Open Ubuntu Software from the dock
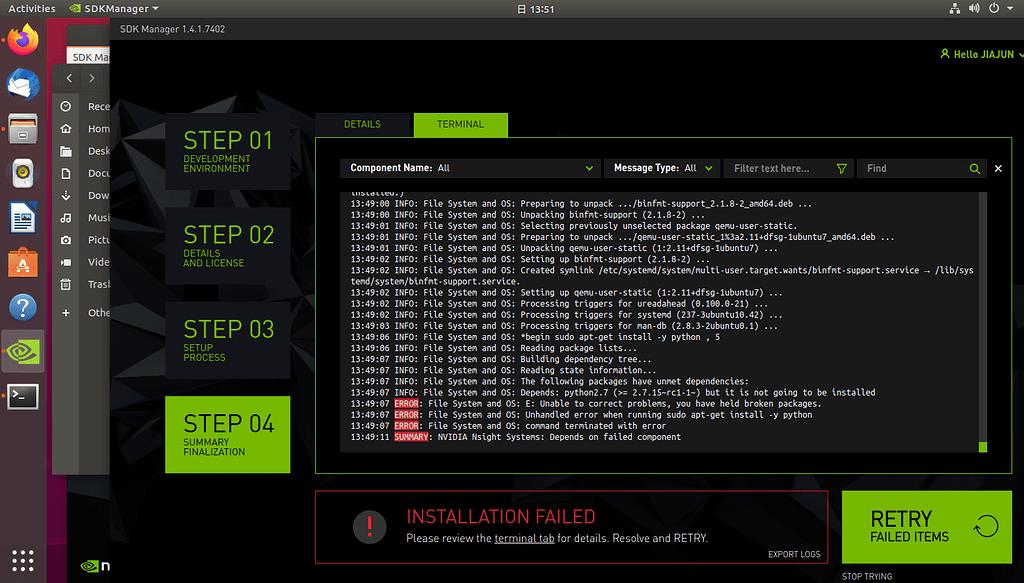The height and width of the screenshot is (583, 1024). (x=22, y=262)
